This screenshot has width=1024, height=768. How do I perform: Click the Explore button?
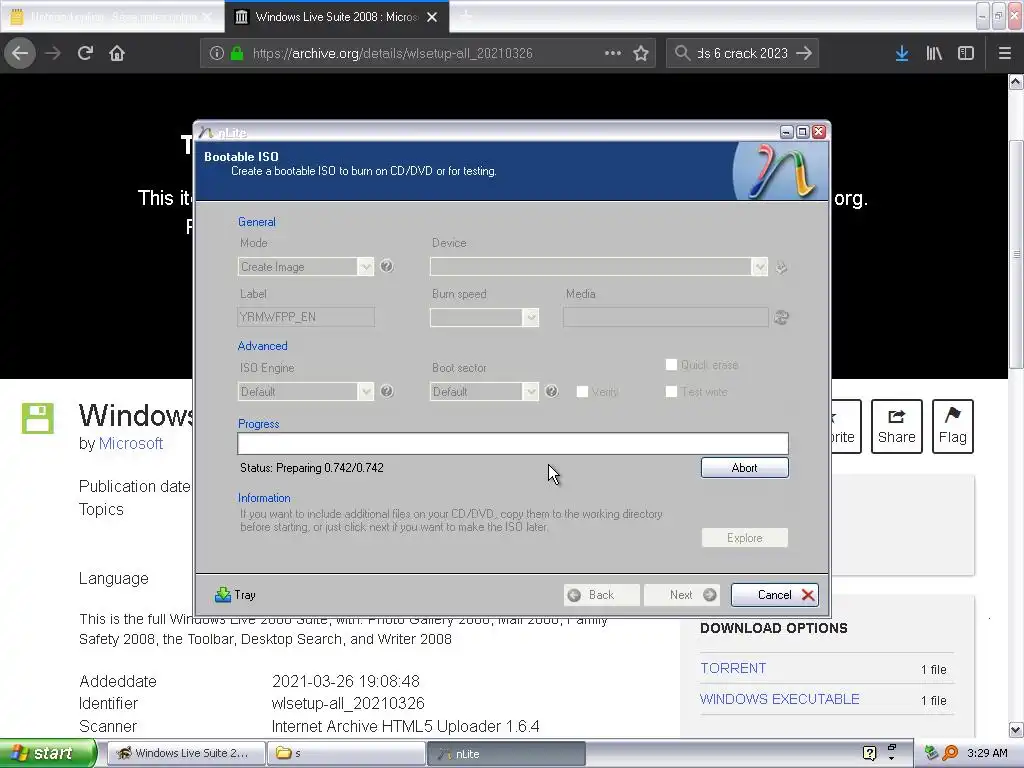click(x=744, y=537)
